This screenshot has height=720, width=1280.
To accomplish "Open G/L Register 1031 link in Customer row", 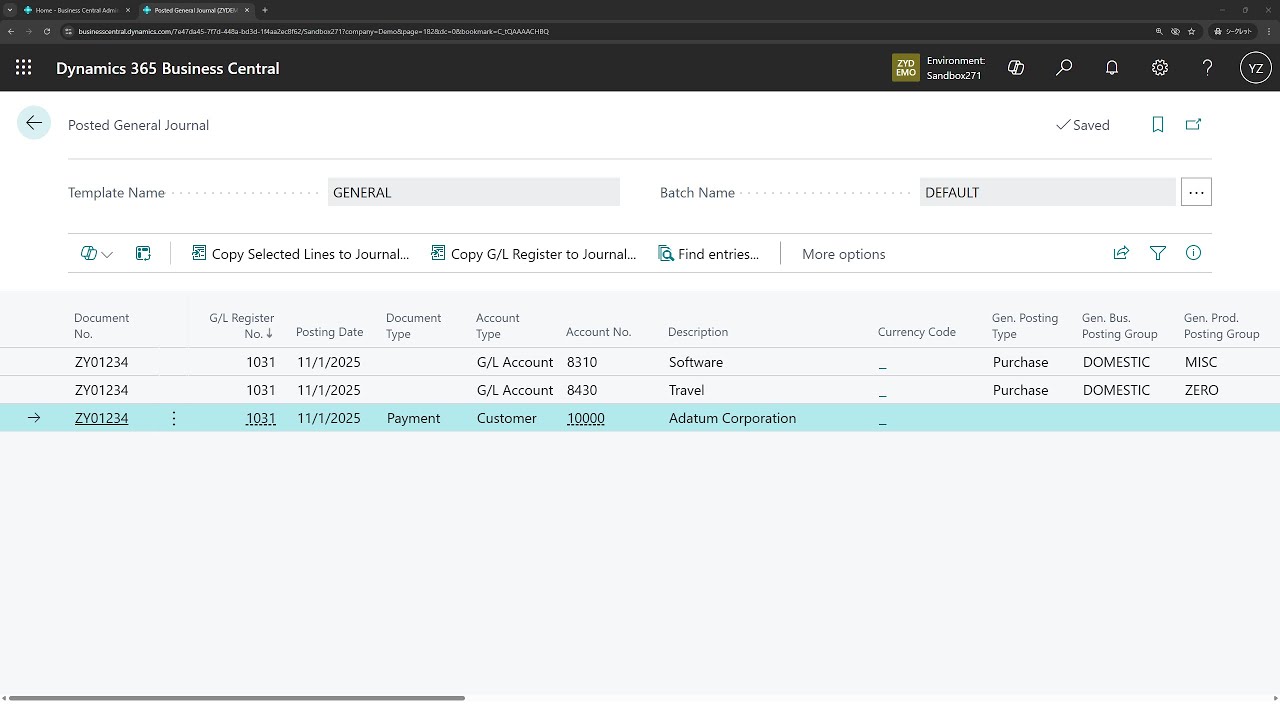I will click(260, 418).
